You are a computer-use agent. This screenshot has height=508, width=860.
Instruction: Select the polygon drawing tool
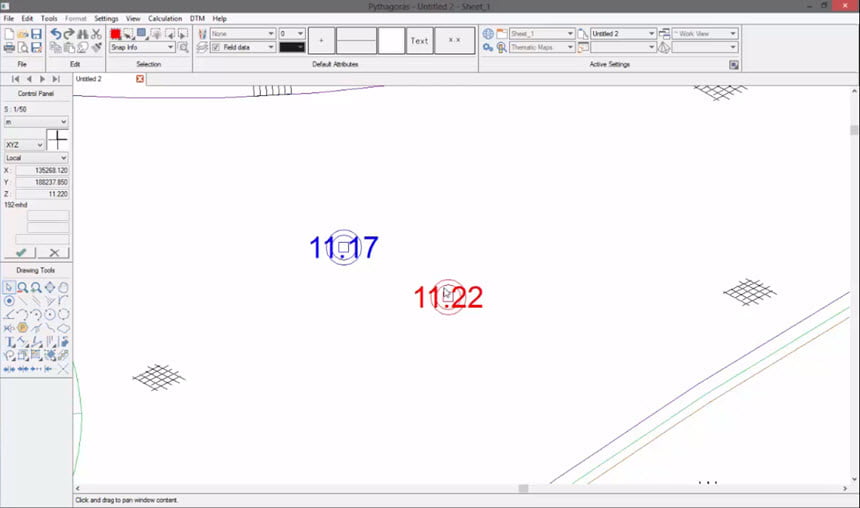coord(64,328)
